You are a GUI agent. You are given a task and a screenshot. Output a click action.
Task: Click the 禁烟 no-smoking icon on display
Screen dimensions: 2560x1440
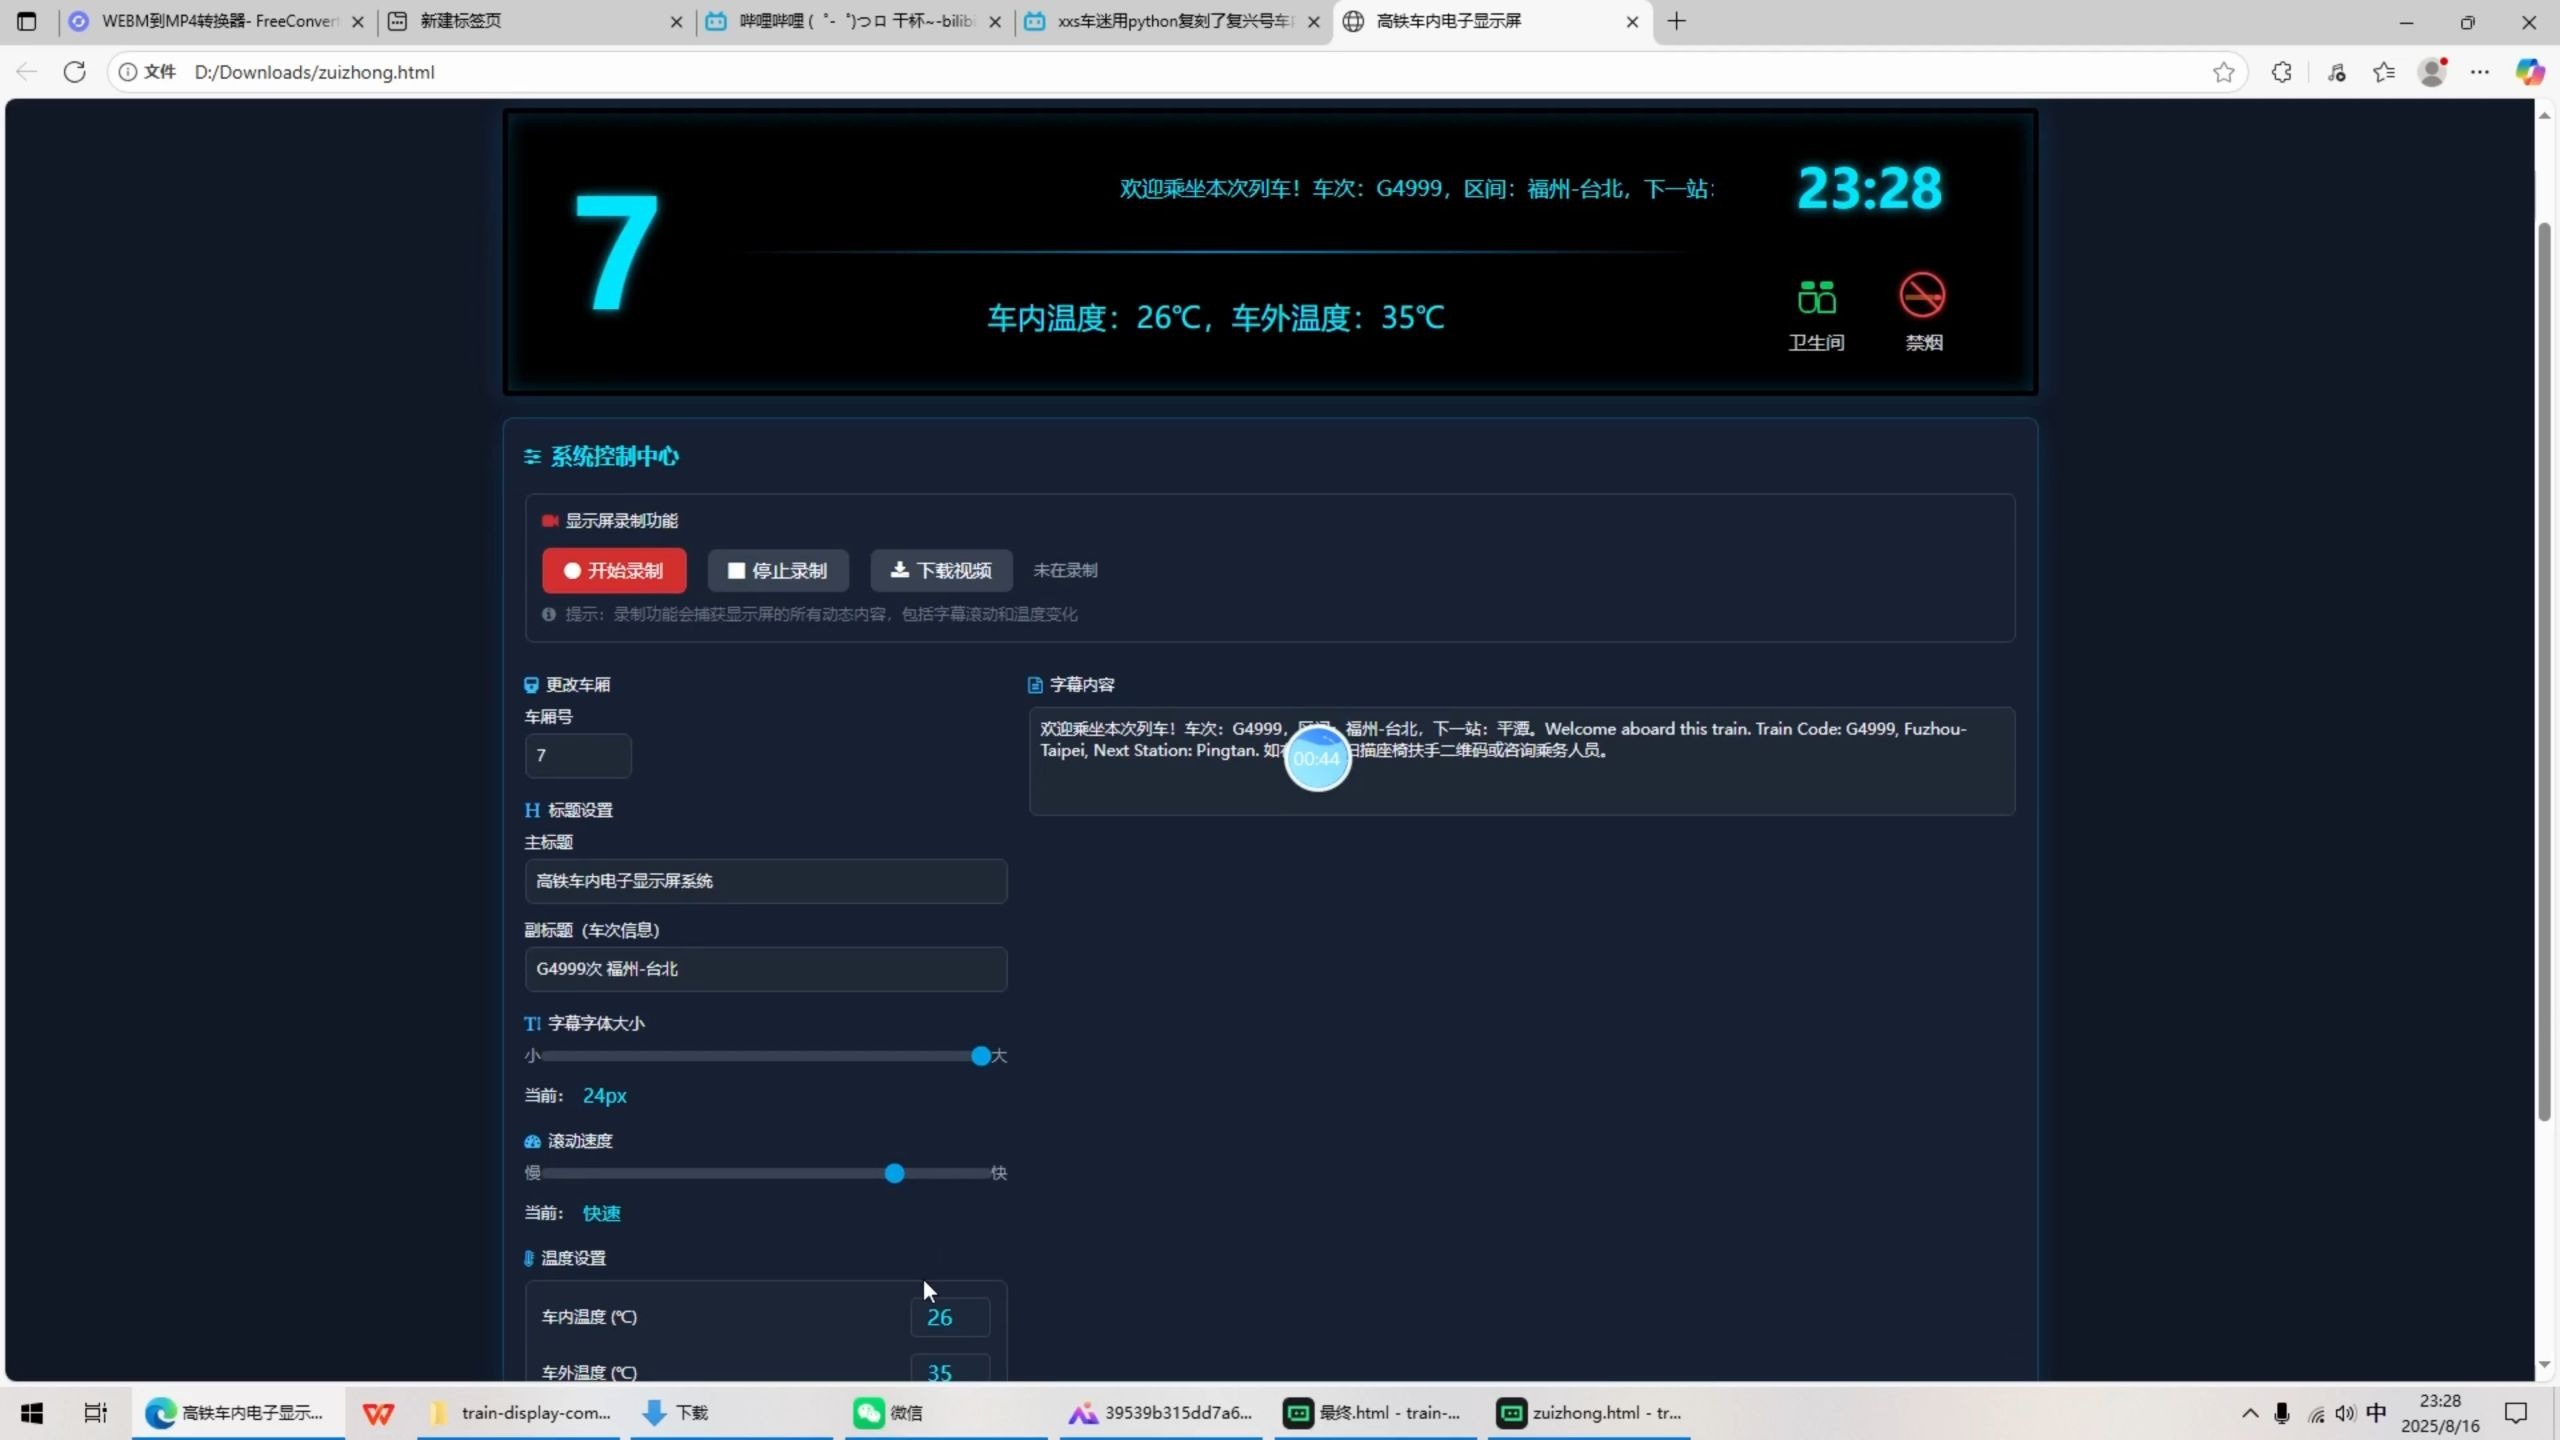1922,296
